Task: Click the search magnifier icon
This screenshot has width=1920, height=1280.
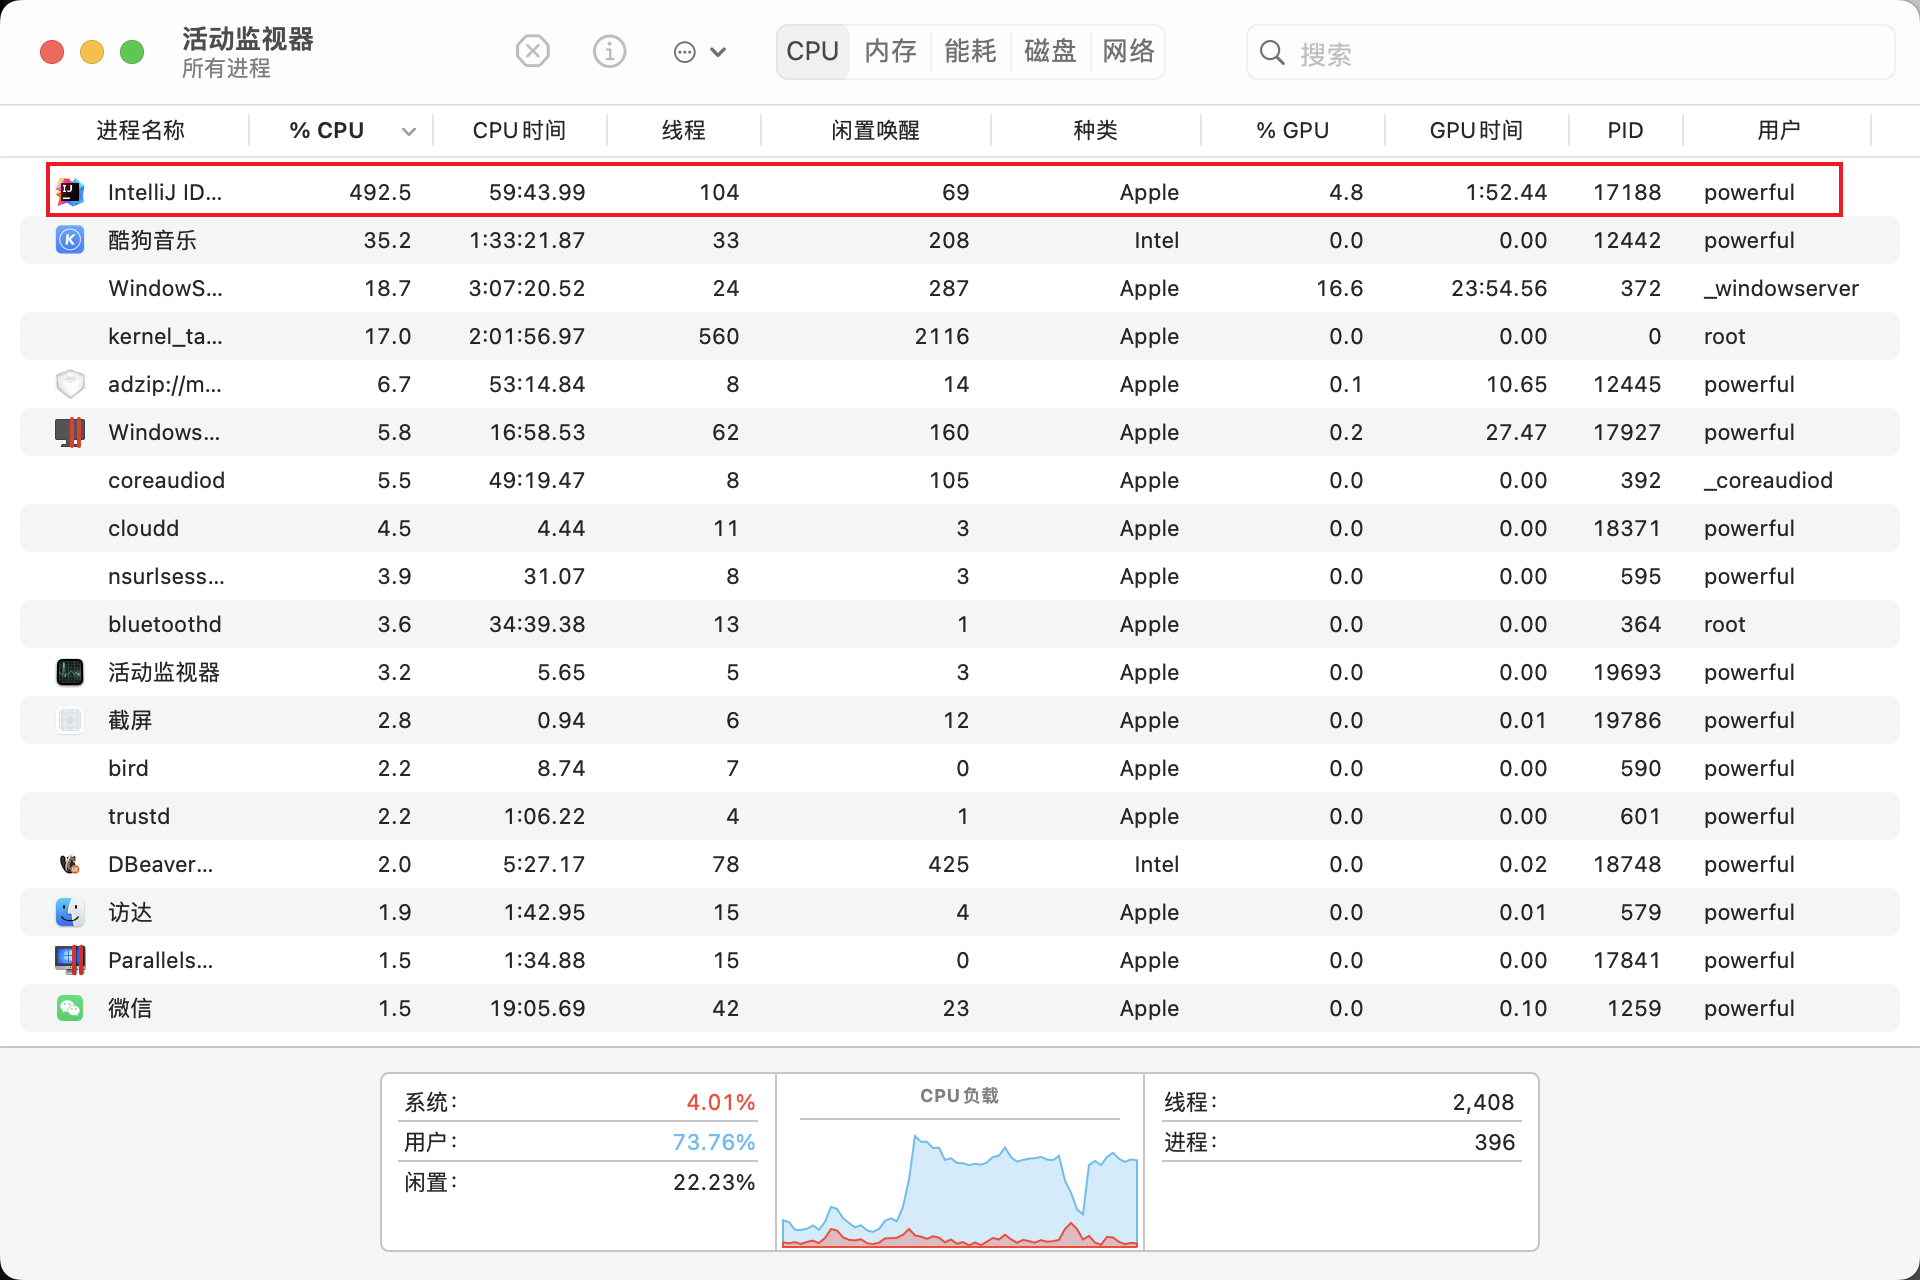Action: [x=1272, y=52]
